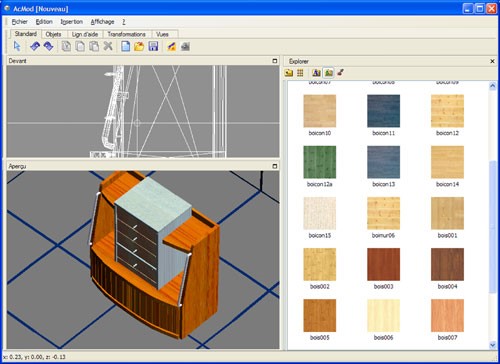Open the Fichier menu
This screenshot has height=364, width=500.
[x=20, y=22]
